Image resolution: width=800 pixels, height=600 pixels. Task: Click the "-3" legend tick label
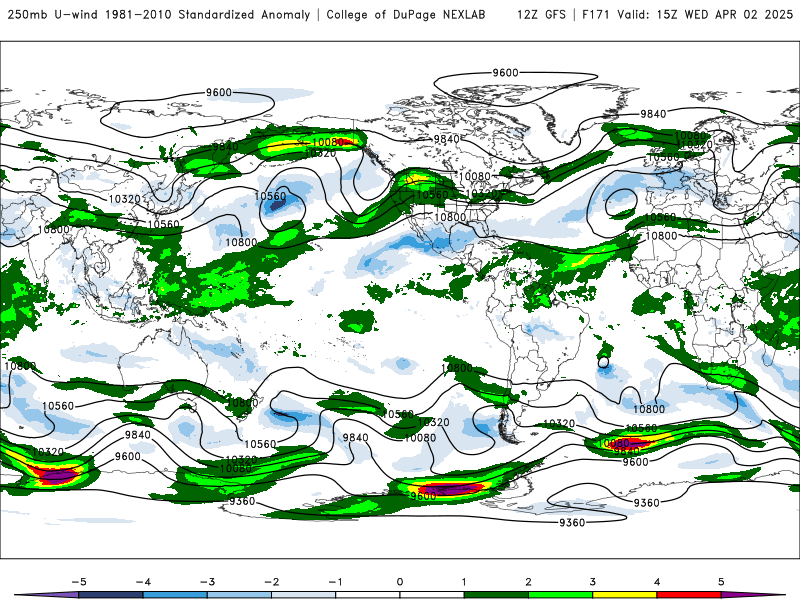pos(207,582)
